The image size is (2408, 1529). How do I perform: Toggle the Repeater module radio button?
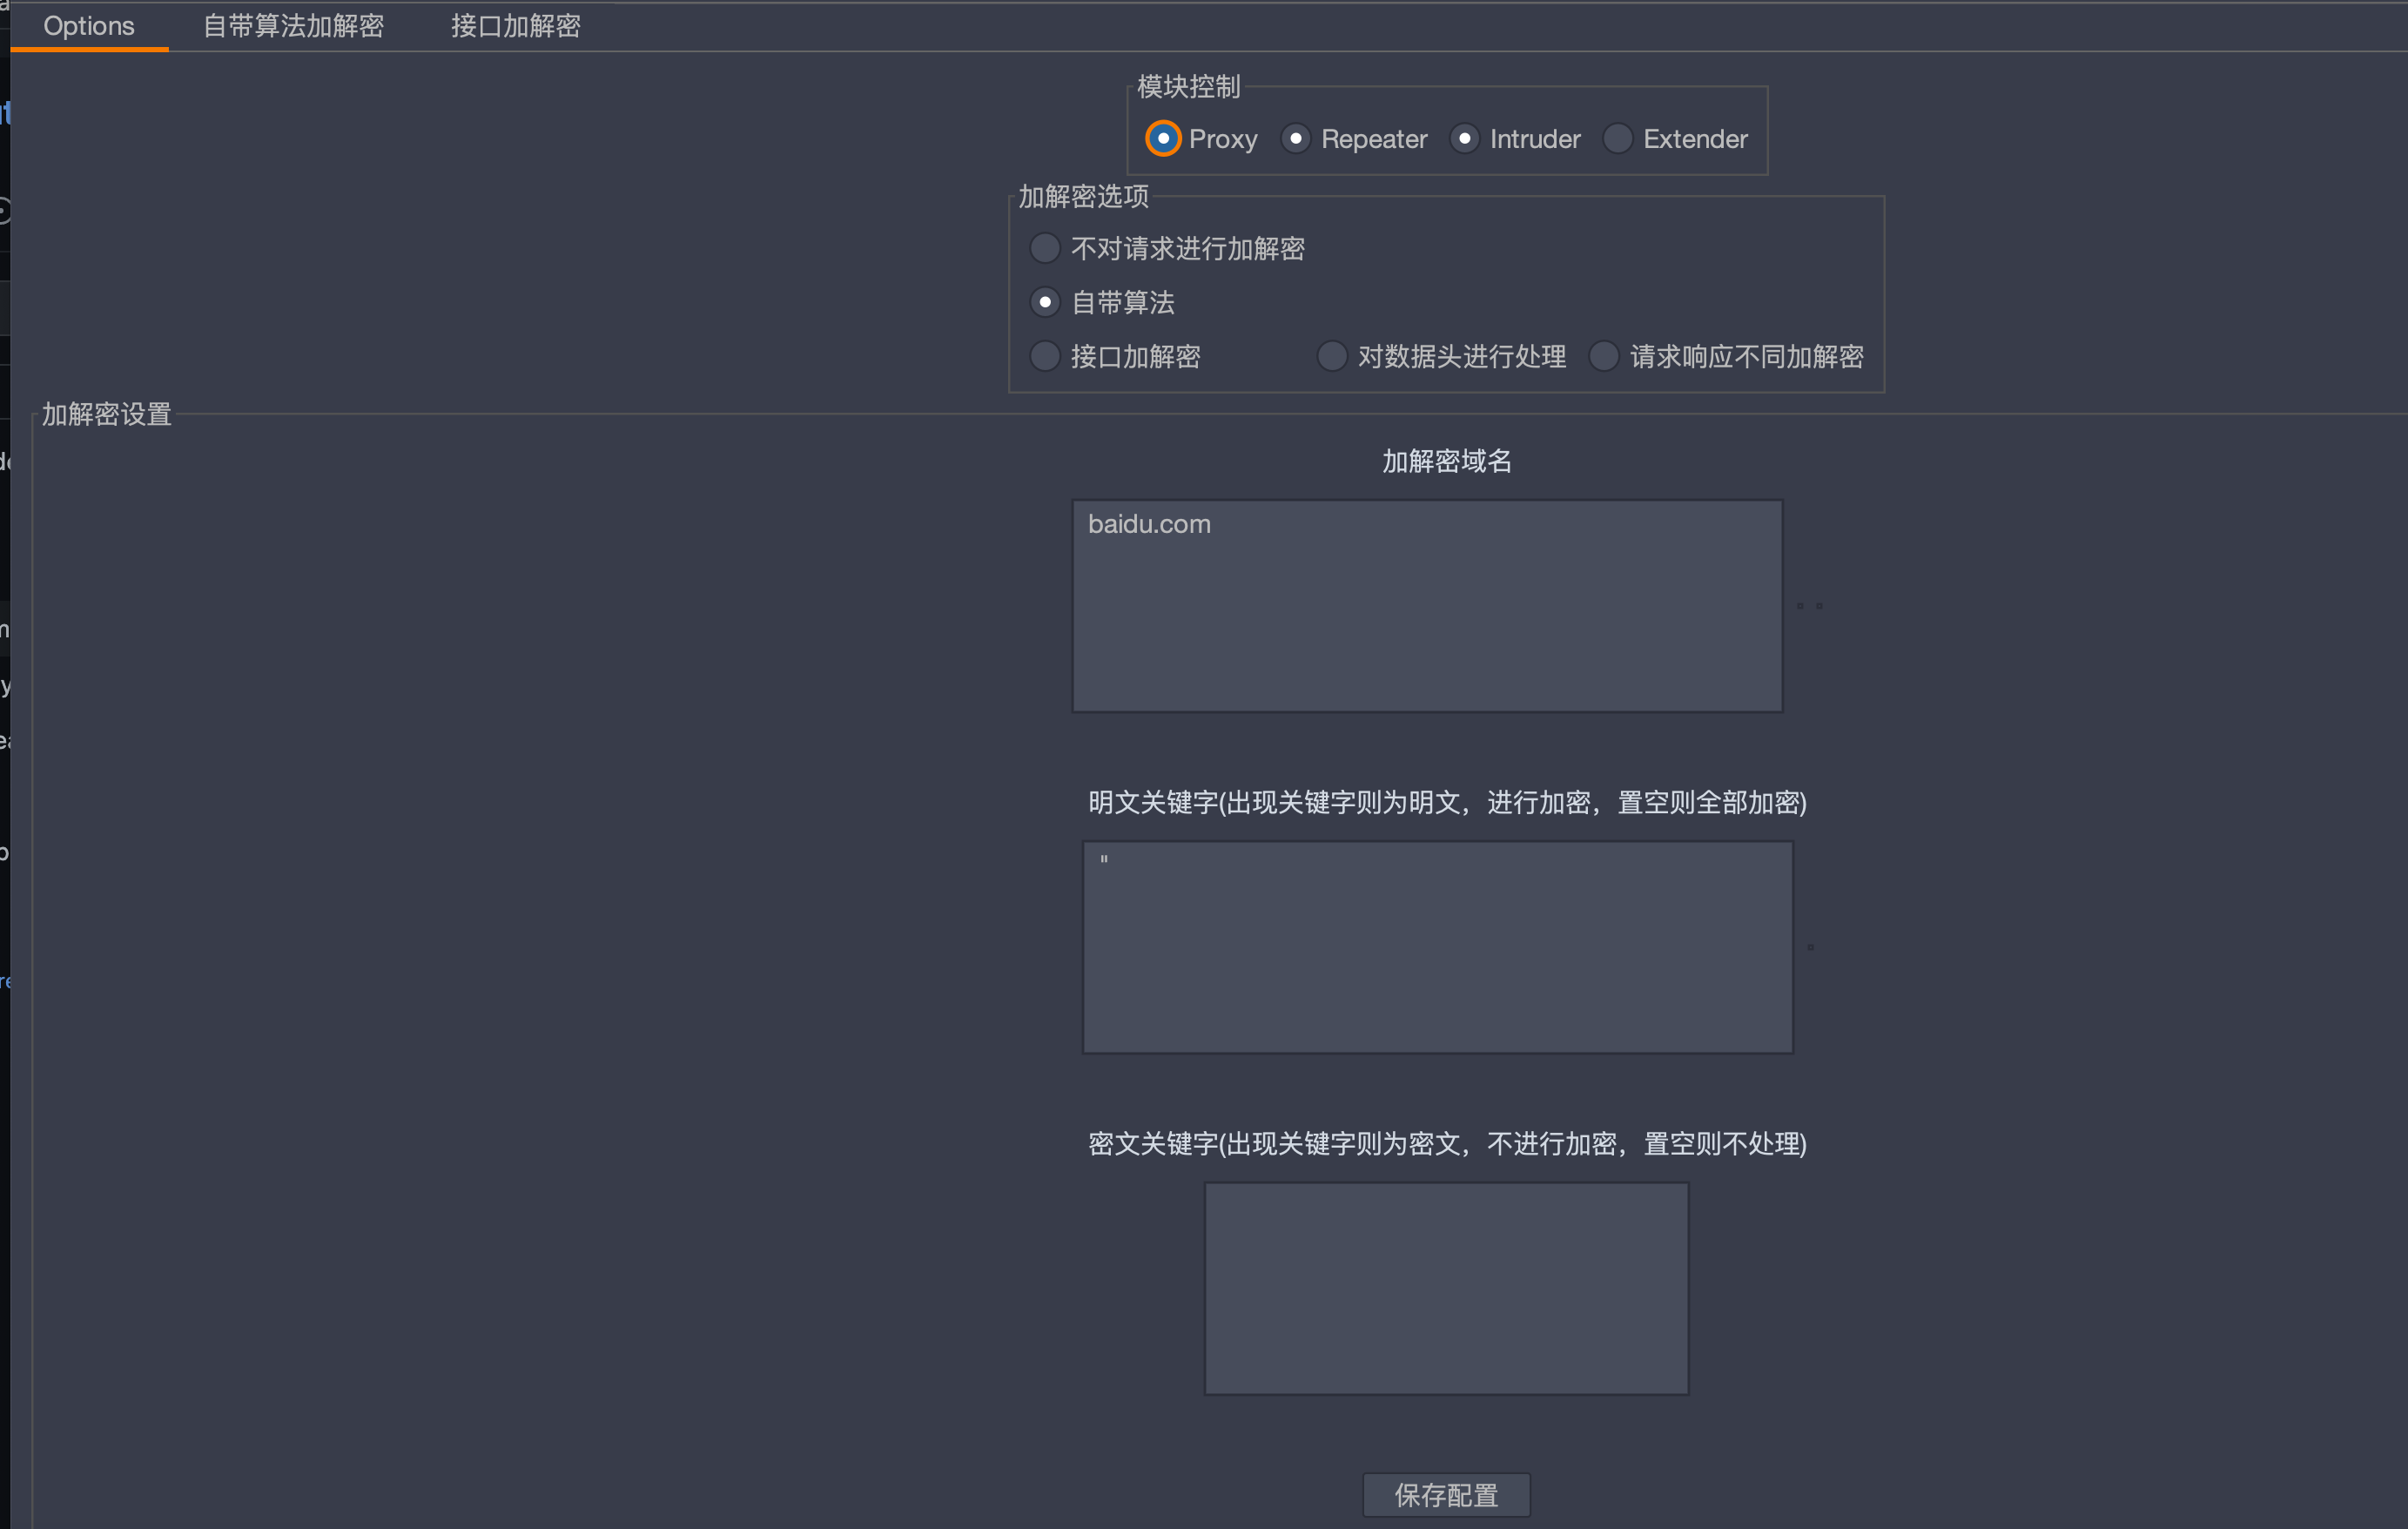(1295, 138)
